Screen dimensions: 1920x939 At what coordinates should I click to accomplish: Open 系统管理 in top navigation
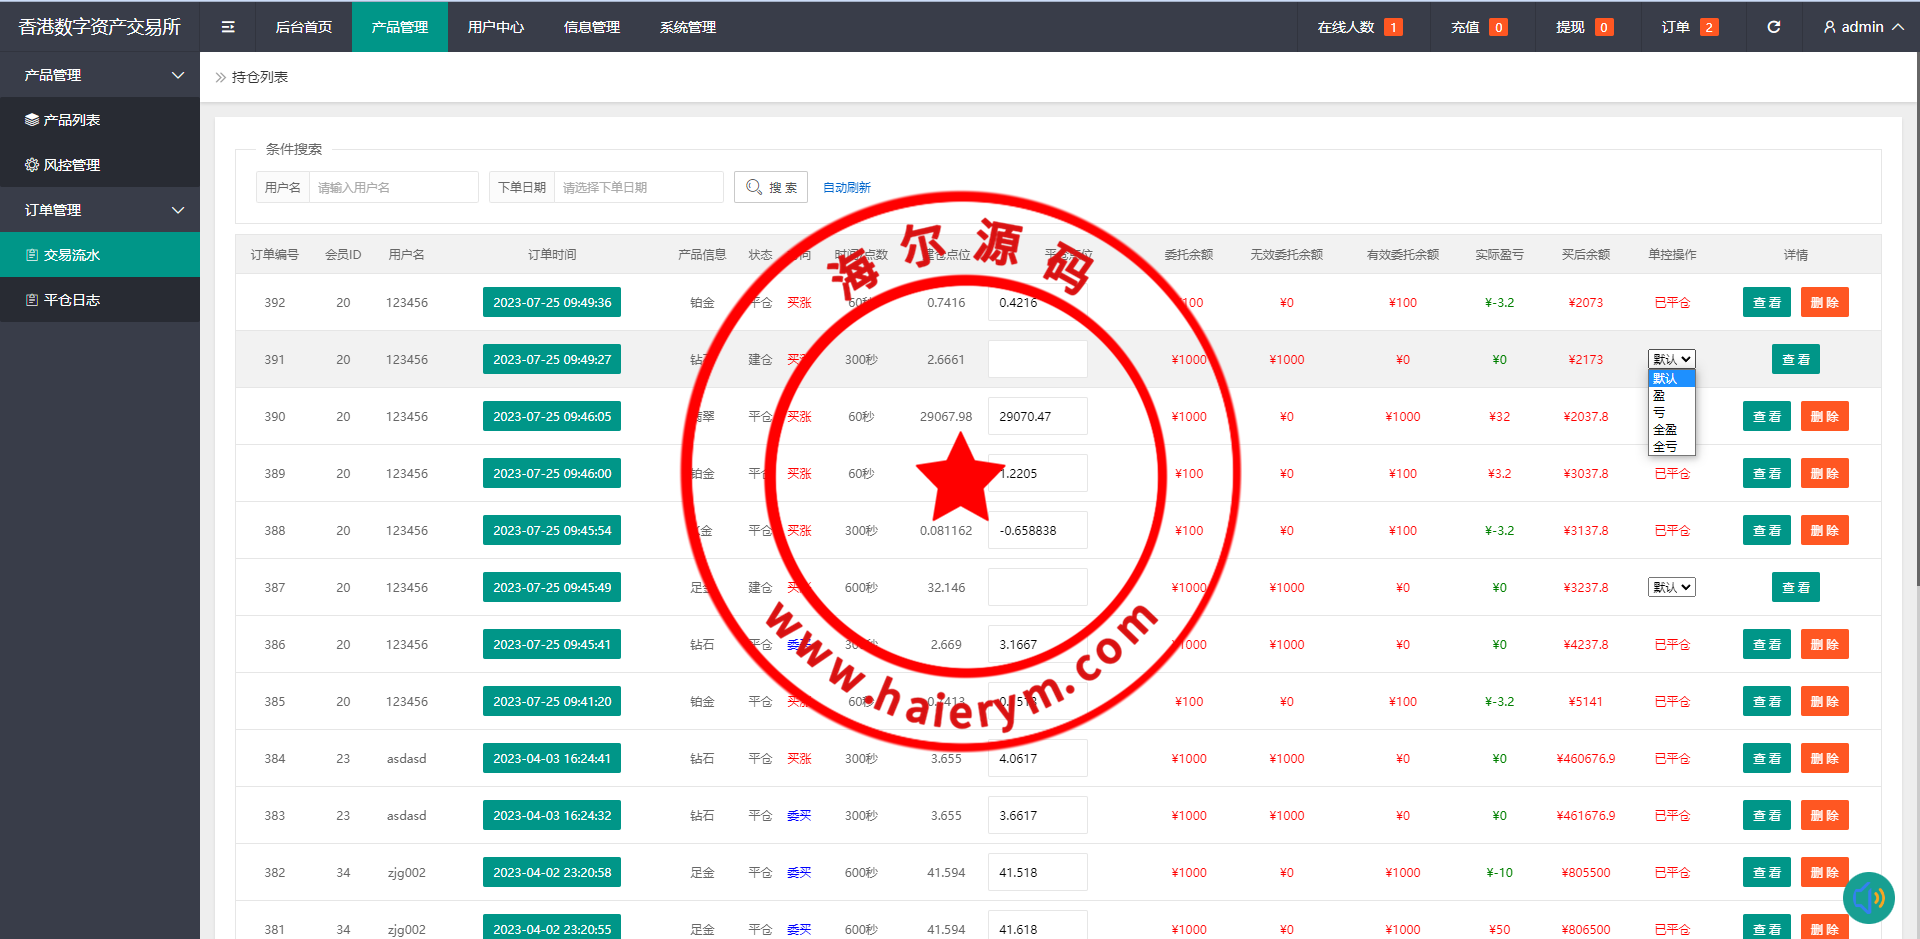pyautogui.click(x=687, y=27)
